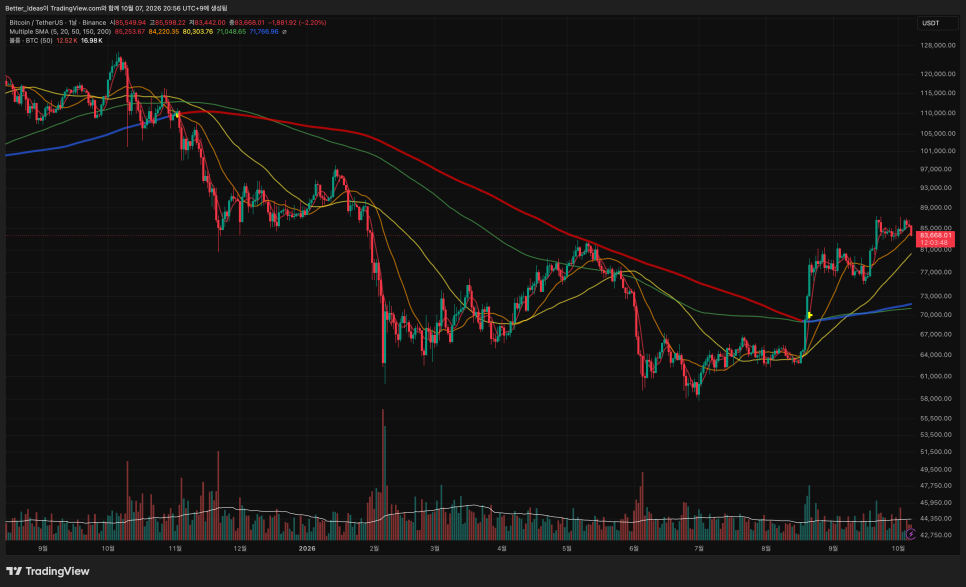Click the Bitcoin / TetherUS symbol title
The width and height of the screenshot is (966, 587).
36,23
